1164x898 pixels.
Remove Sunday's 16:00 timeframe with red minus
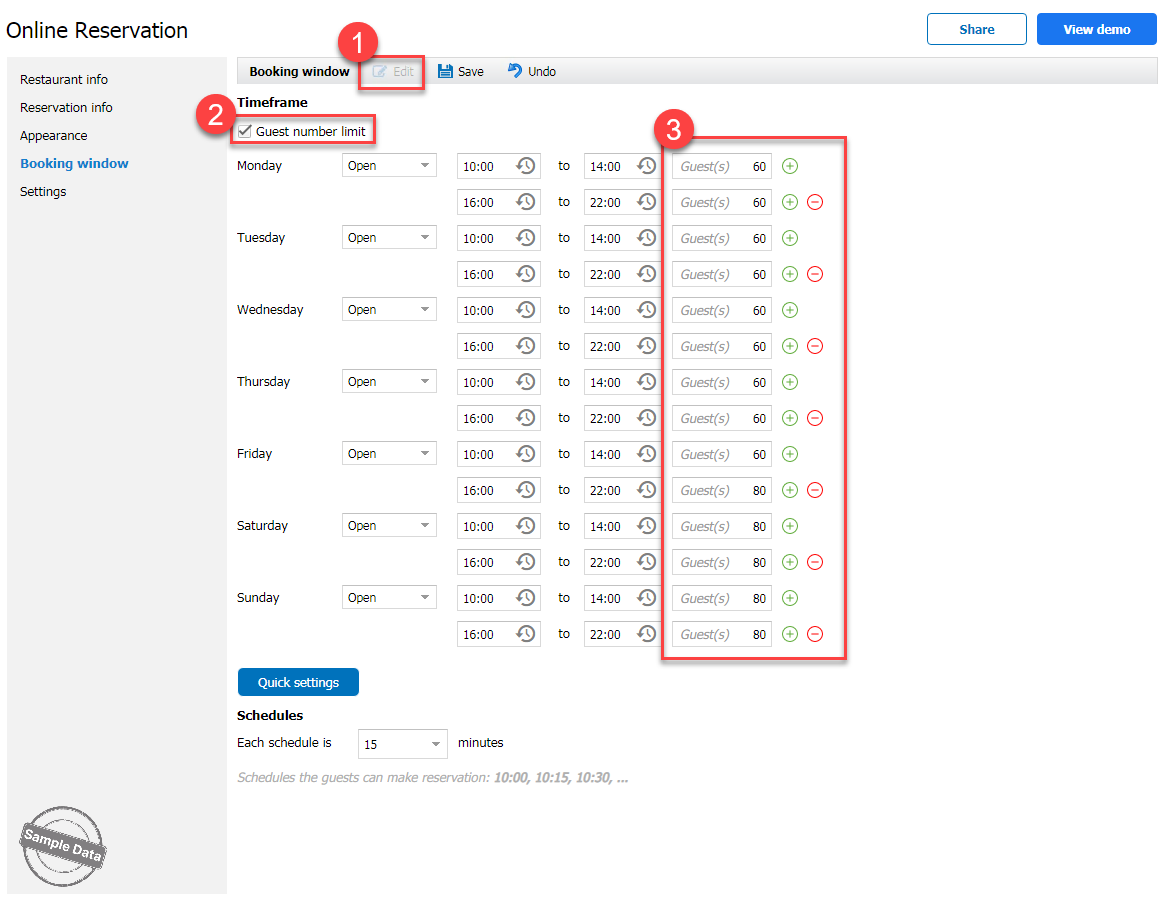(x=815, y=634)
